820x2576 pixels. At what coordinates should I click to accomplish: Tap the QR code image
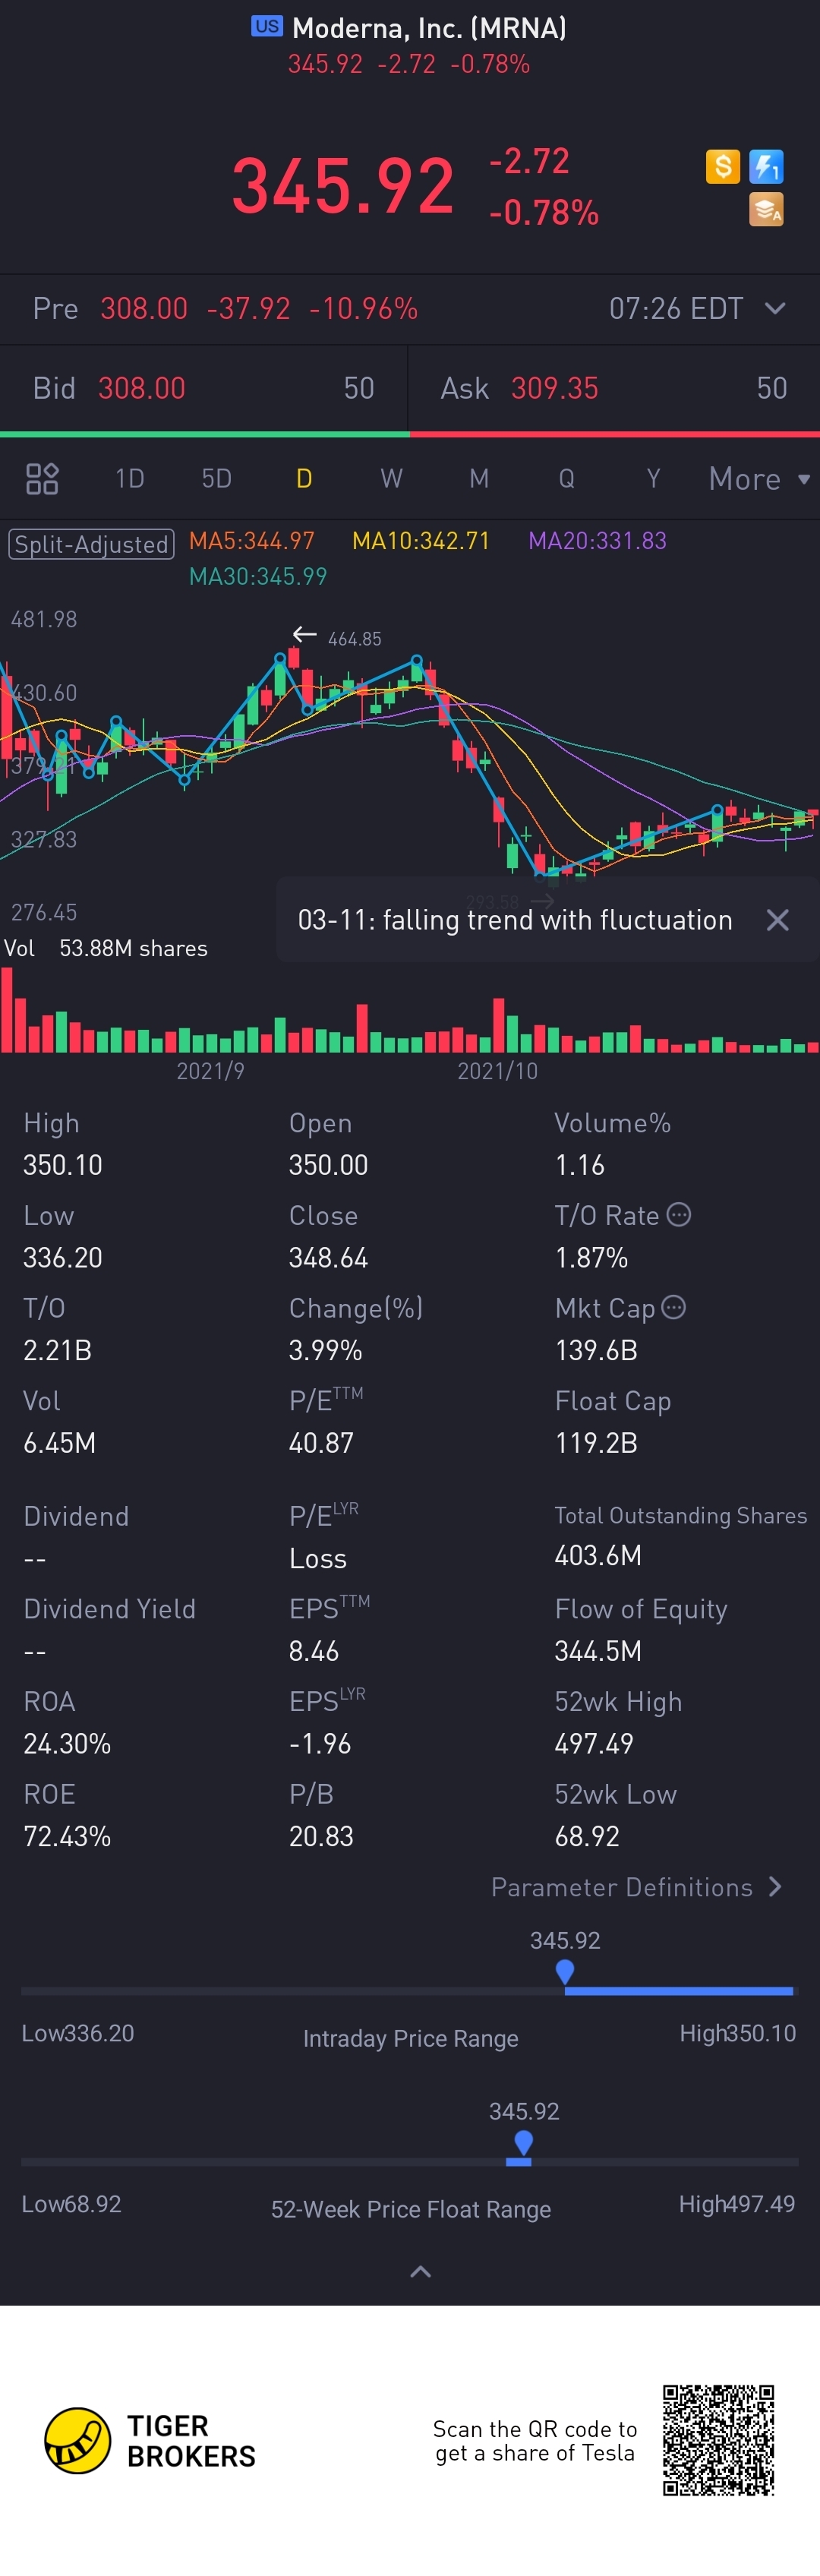tap(718, 2440)
